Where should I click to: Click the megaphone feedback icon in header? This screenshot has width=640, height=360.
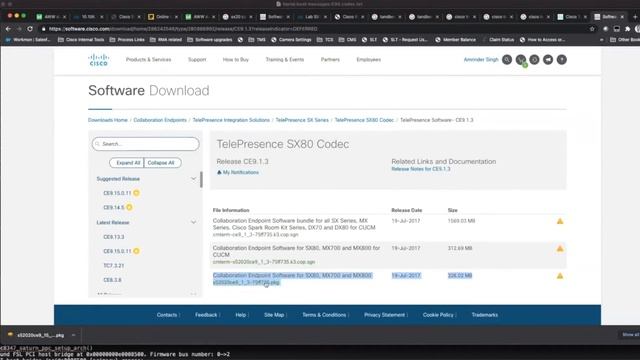coord(548,60)
